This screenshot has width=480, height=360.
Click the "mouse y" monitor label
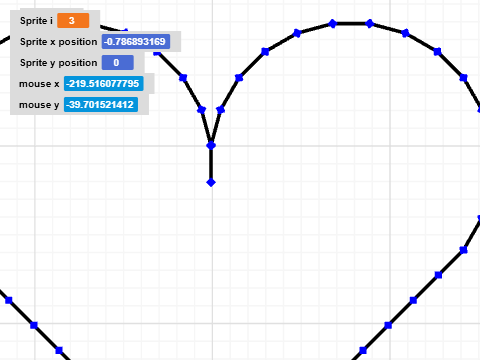click(x=39, y=105)
